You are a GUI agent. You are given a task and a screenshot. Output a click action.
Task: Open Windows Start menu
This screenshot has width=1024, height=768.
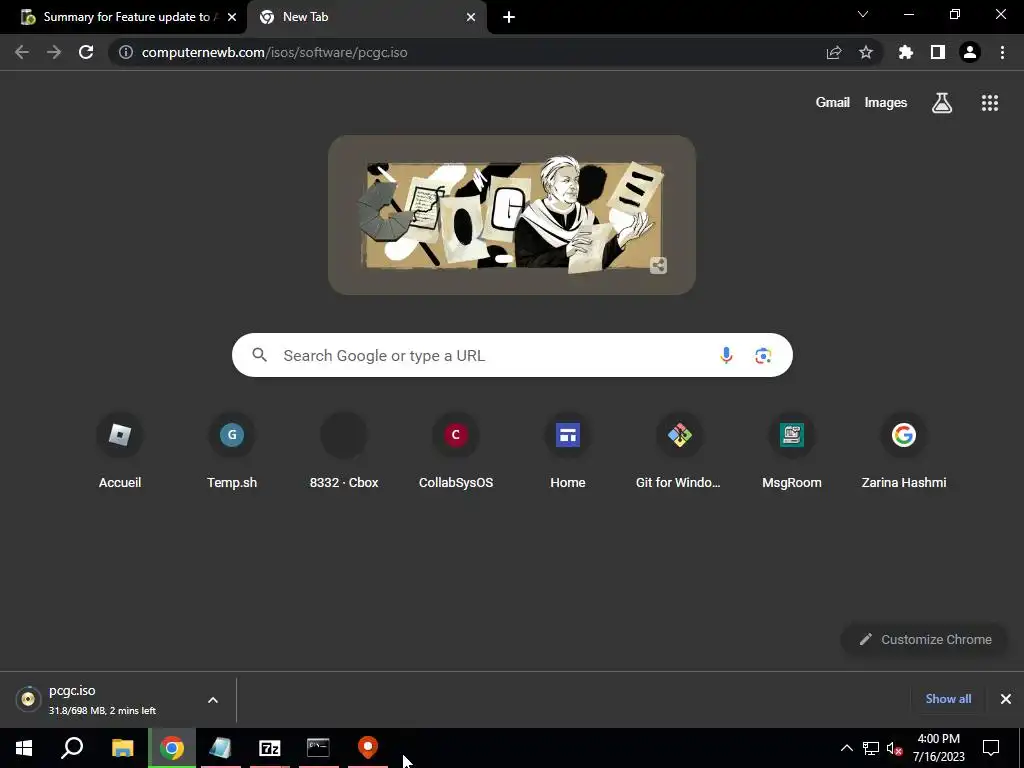tap(24, 748)
